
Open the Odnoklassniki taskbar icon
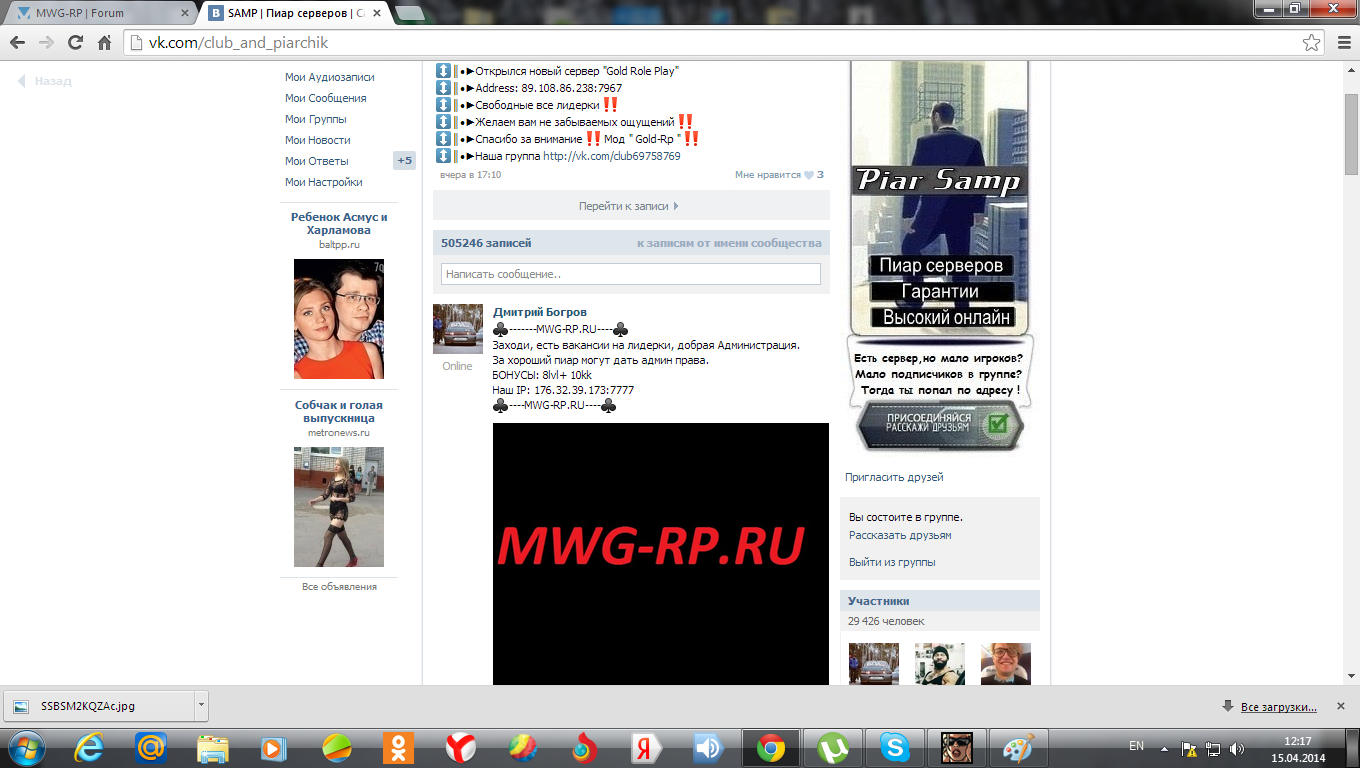(x=399, y=748)
